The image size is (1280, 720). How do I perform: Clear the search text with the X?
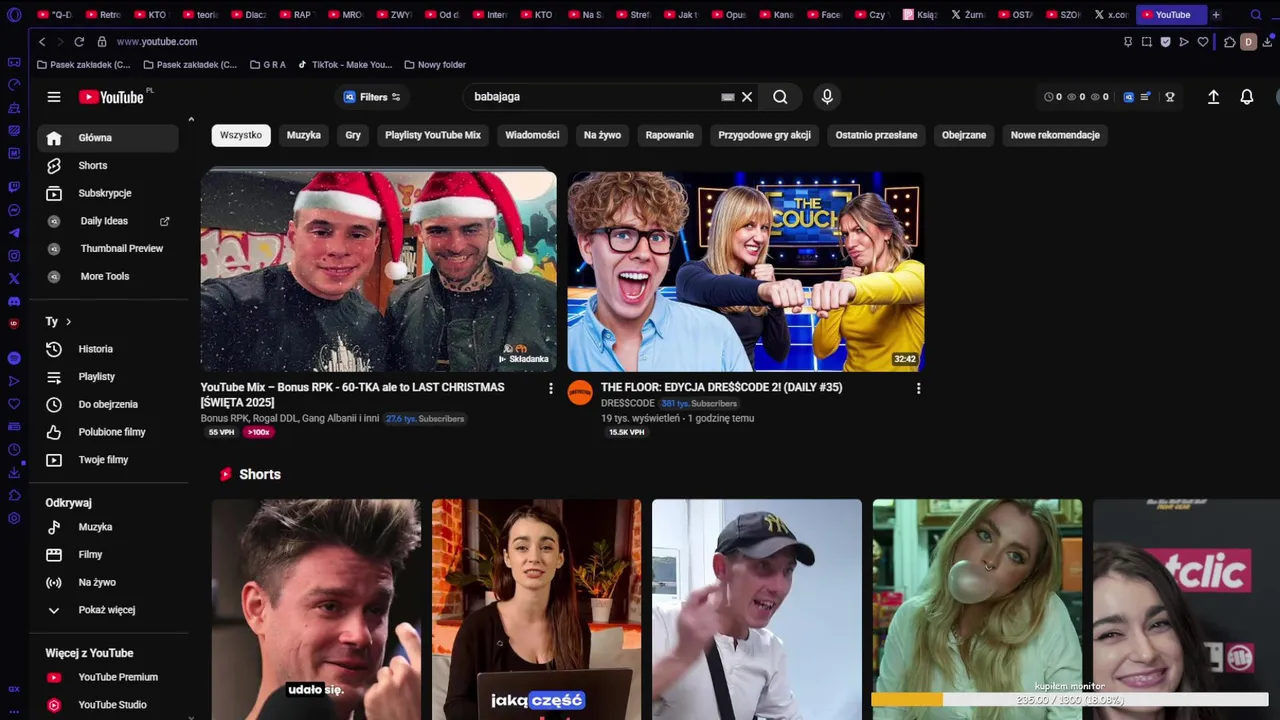click(747, 97)
